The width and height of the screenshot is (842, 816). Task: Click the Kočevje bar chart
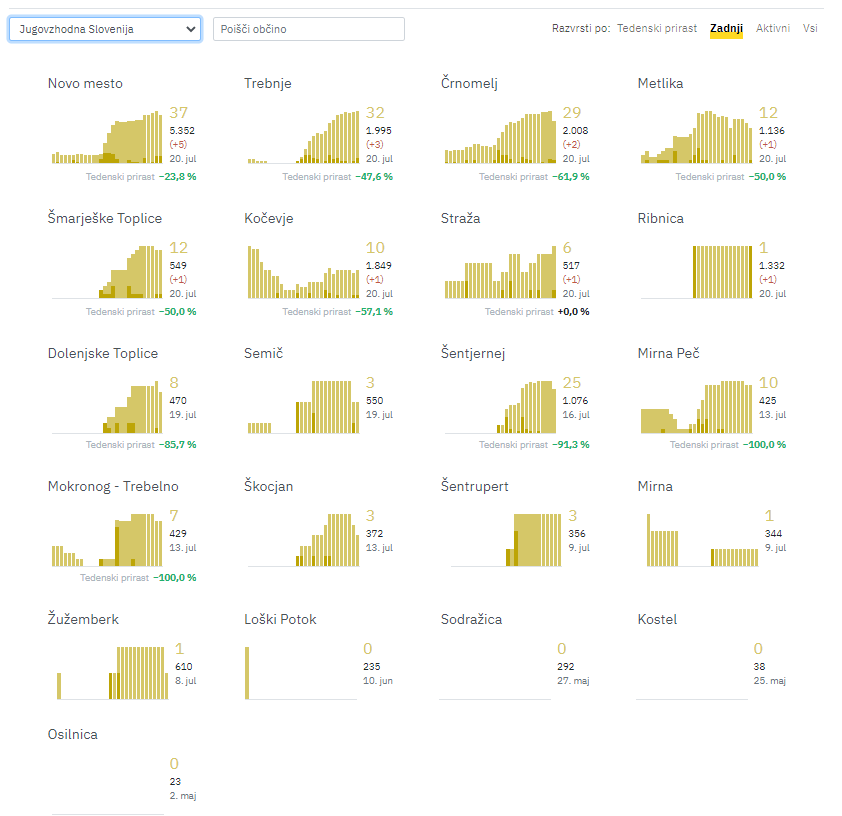(x=303, y=272)
